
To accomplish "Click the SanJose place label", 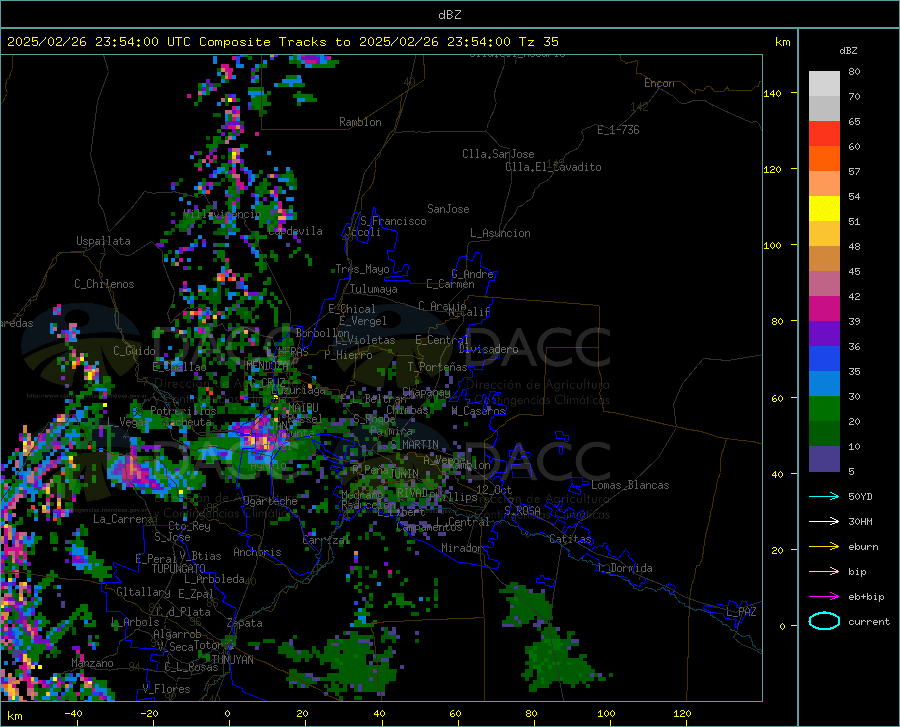I will click(x=448, y=209).
